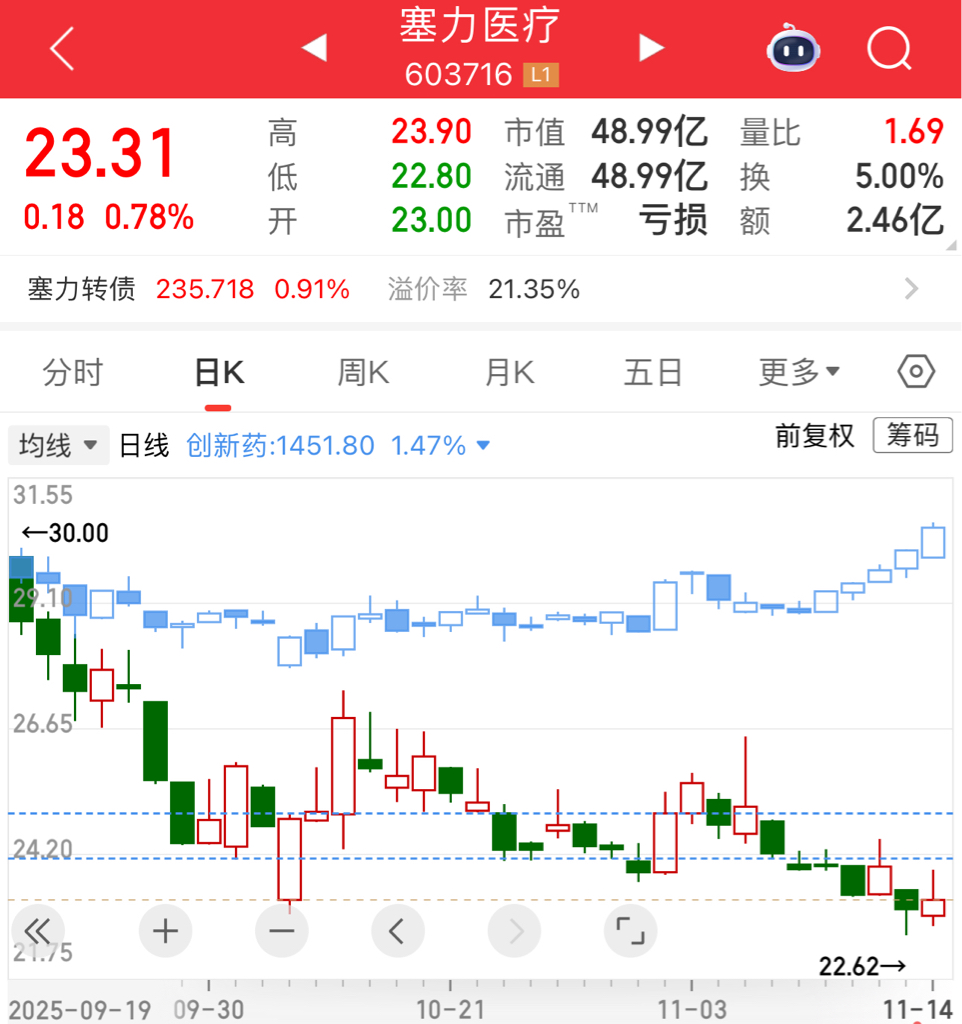Open the 均线 indicator dropdown
Screen dimensions: 962x1024
pos(59,445)
